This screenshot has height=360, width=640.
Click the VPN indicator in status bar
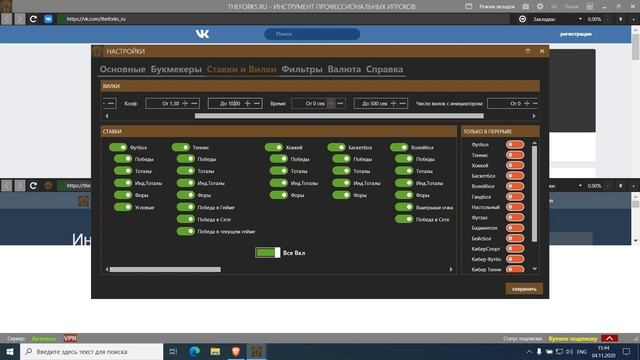click(x=70, y=338)
